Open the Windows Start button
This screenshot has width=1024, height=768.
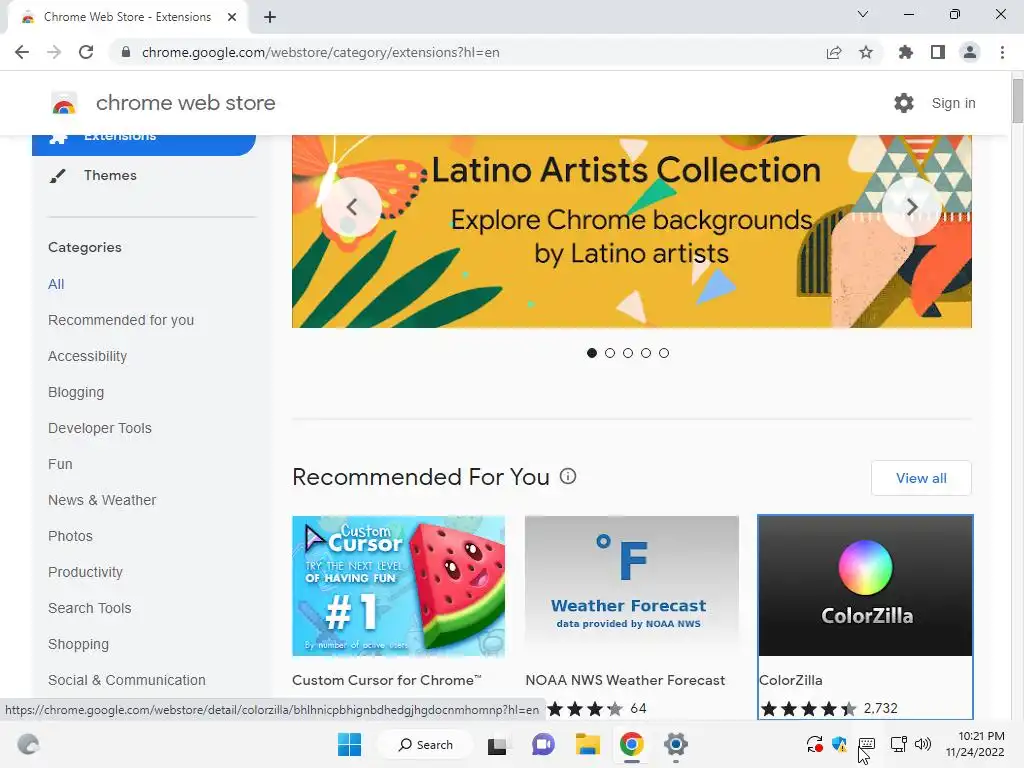click(349, 744)
